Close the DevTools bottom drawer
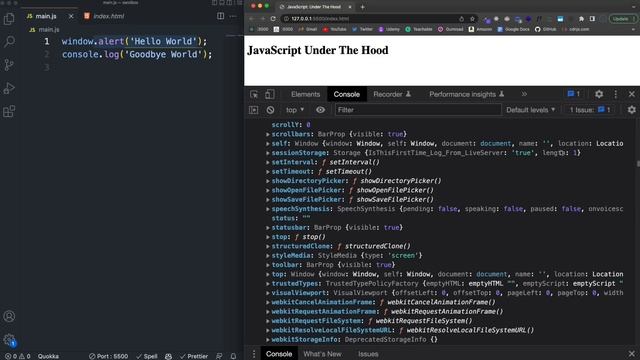 [631, 353]
